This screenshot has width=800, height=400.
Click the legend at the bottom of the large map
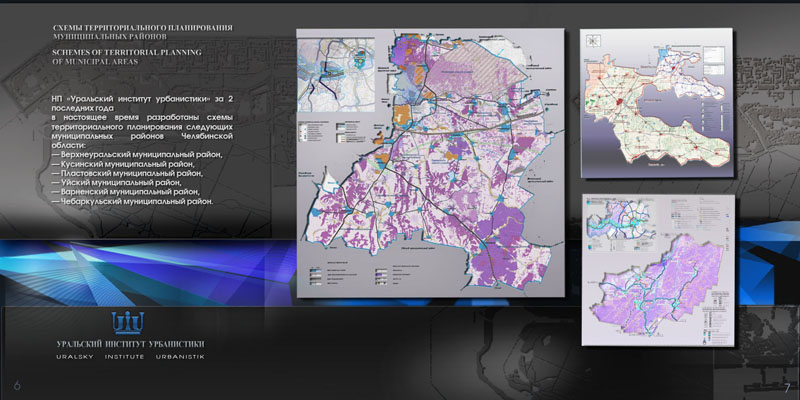(400, 274)
